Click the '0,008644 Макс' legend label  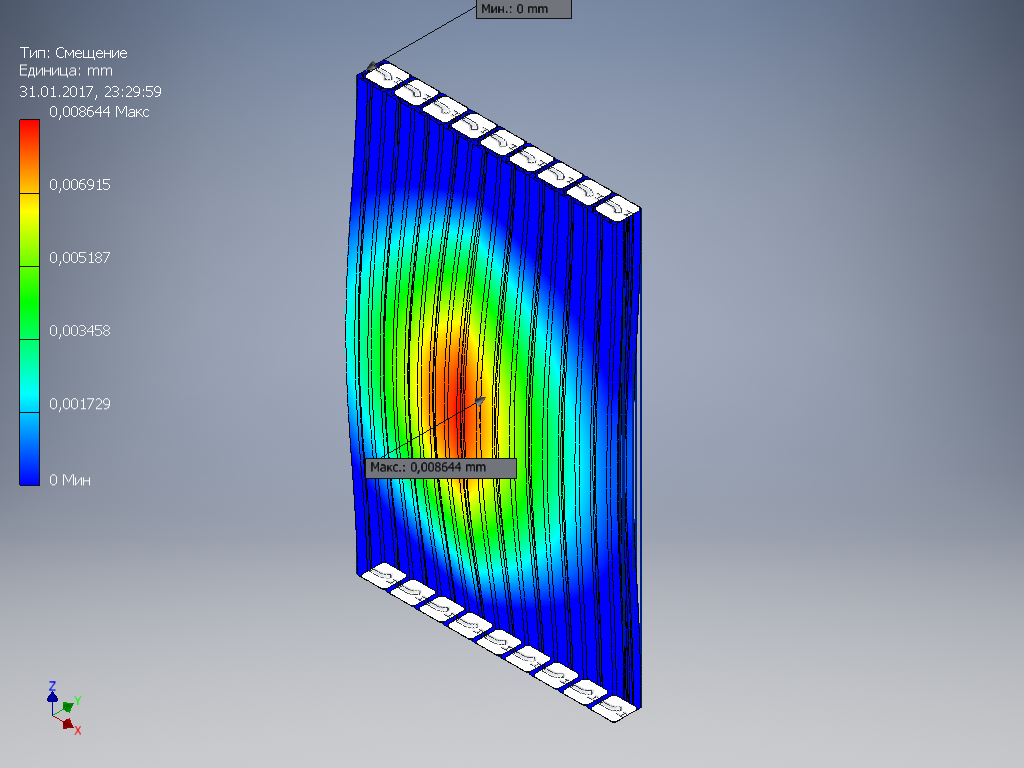99,112
